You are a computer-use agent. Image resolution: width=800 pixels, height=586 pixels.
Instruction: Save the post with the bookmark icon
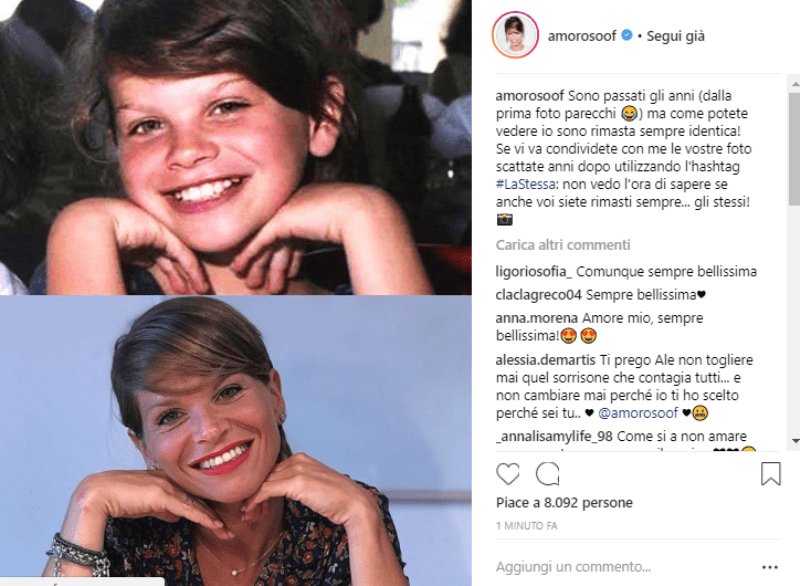pyautogui.click(x=770, y=474)
